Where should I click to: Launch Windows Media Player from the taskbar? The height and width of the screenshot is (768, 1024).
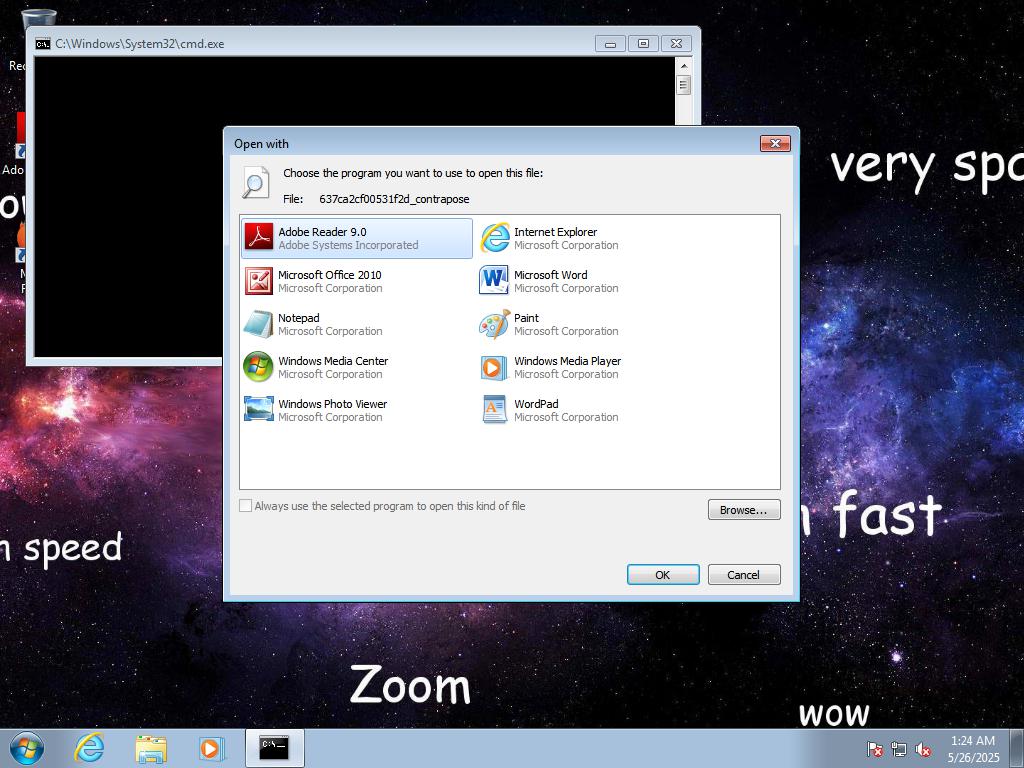click(x=212, y=748)
